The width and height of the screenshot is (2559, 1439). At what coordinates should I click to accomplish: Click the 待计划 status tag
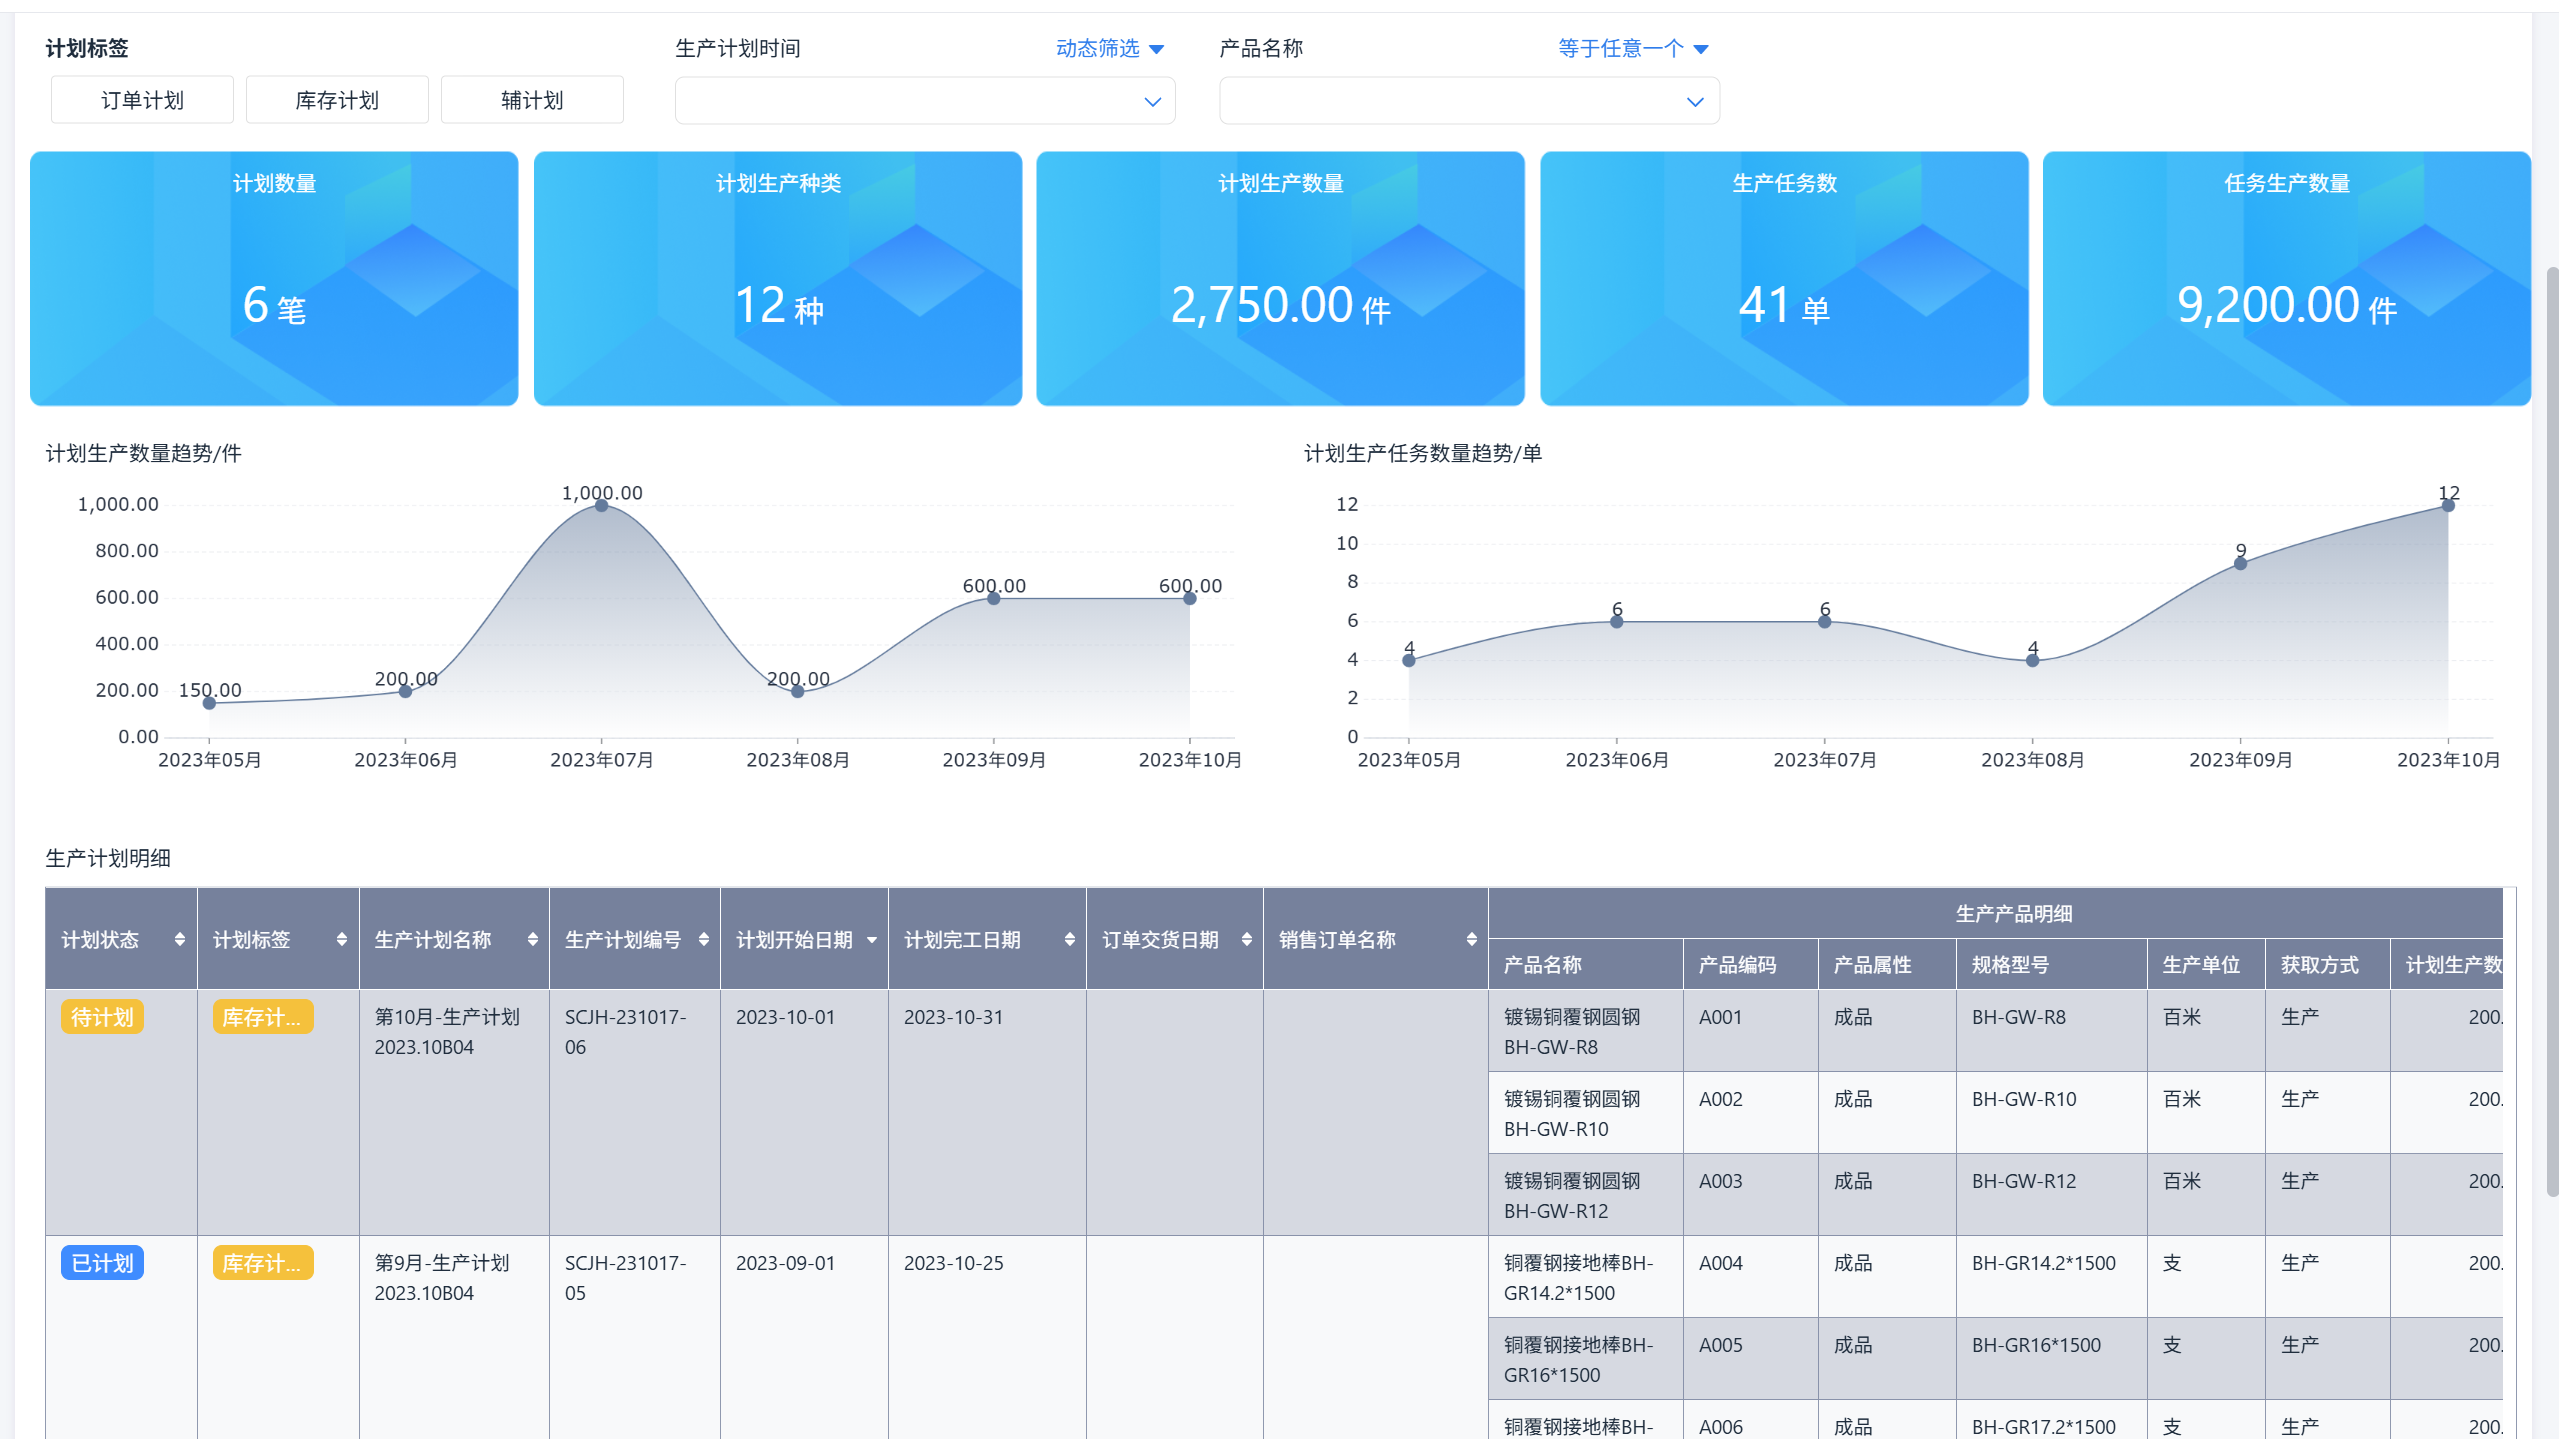point(102,1017)
